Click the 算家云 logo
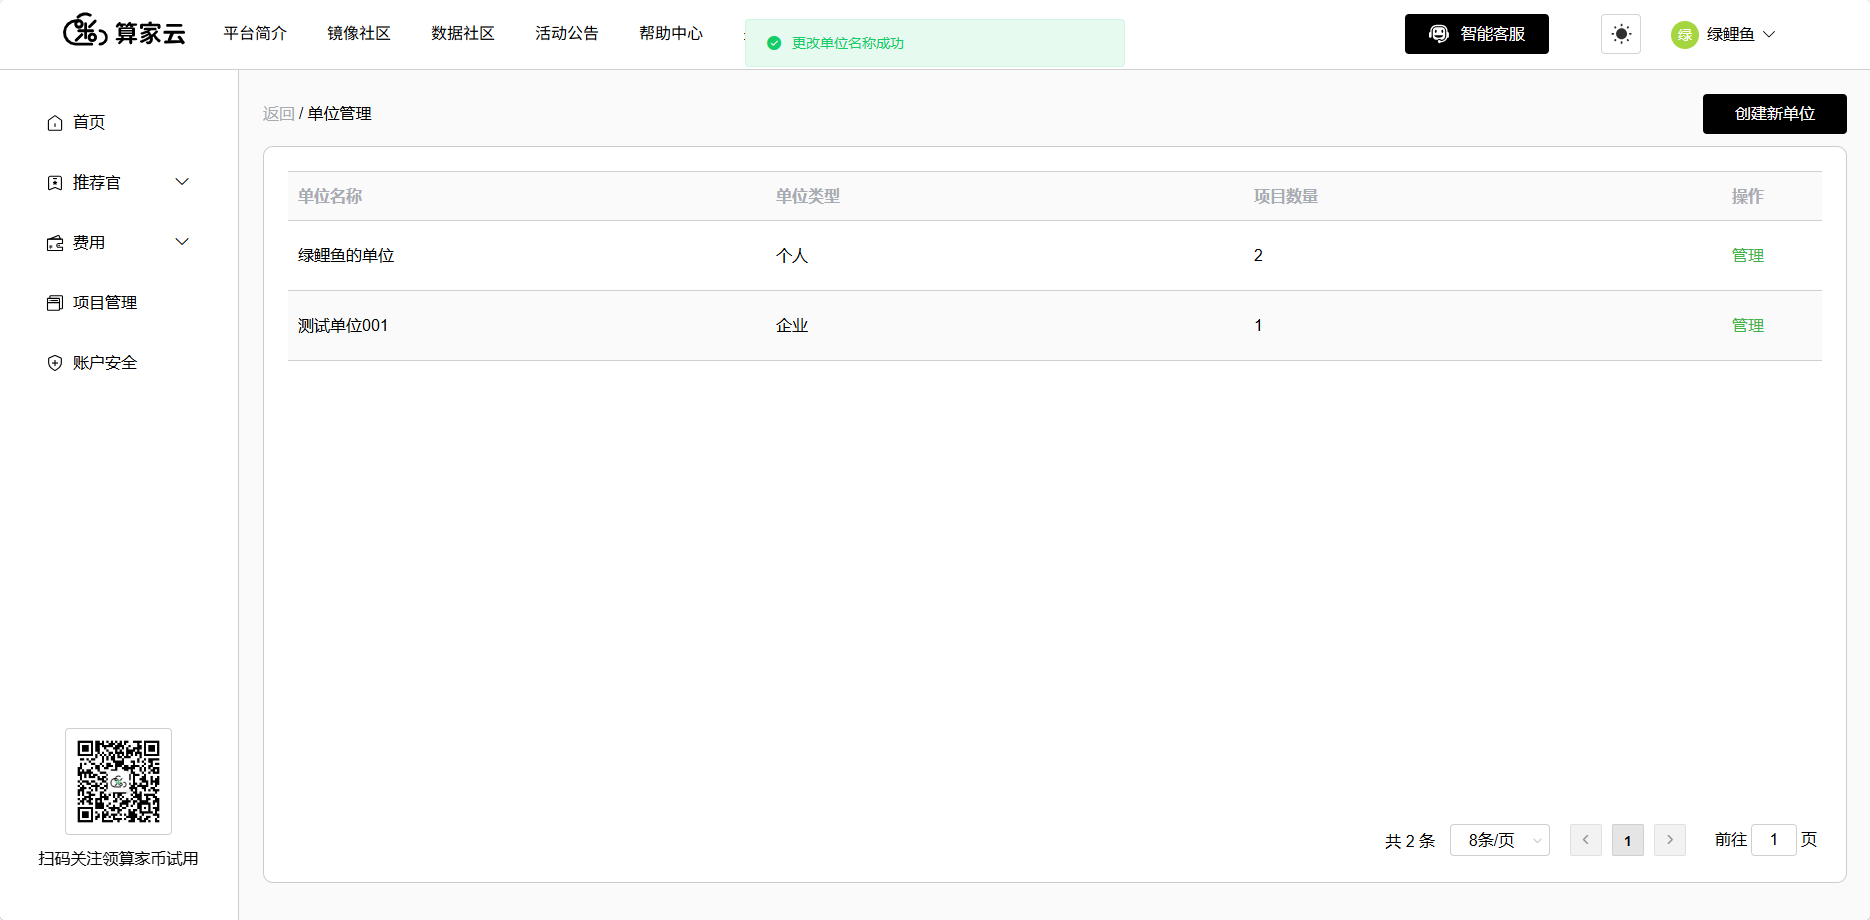Image resolution: width=1870 pixels, height=920 pixels. 124,32
